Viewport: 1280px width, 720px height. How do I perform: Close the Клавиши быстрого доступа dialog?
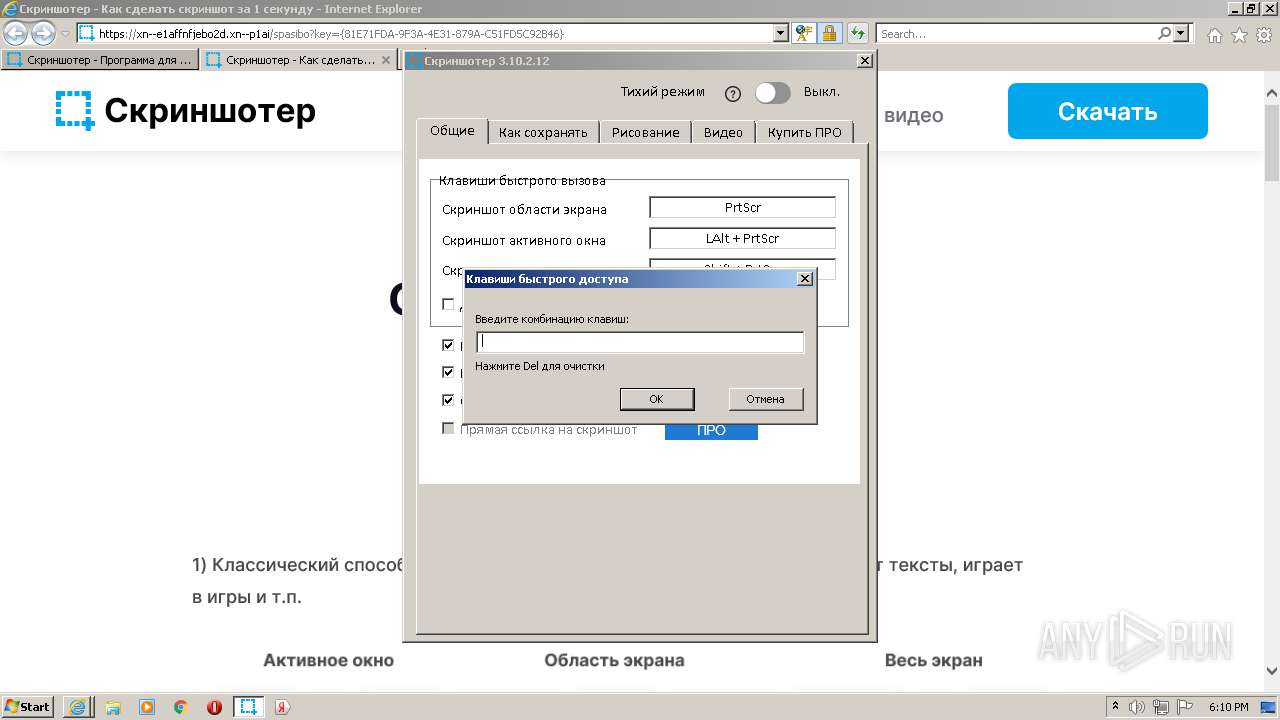pos(805,279)
